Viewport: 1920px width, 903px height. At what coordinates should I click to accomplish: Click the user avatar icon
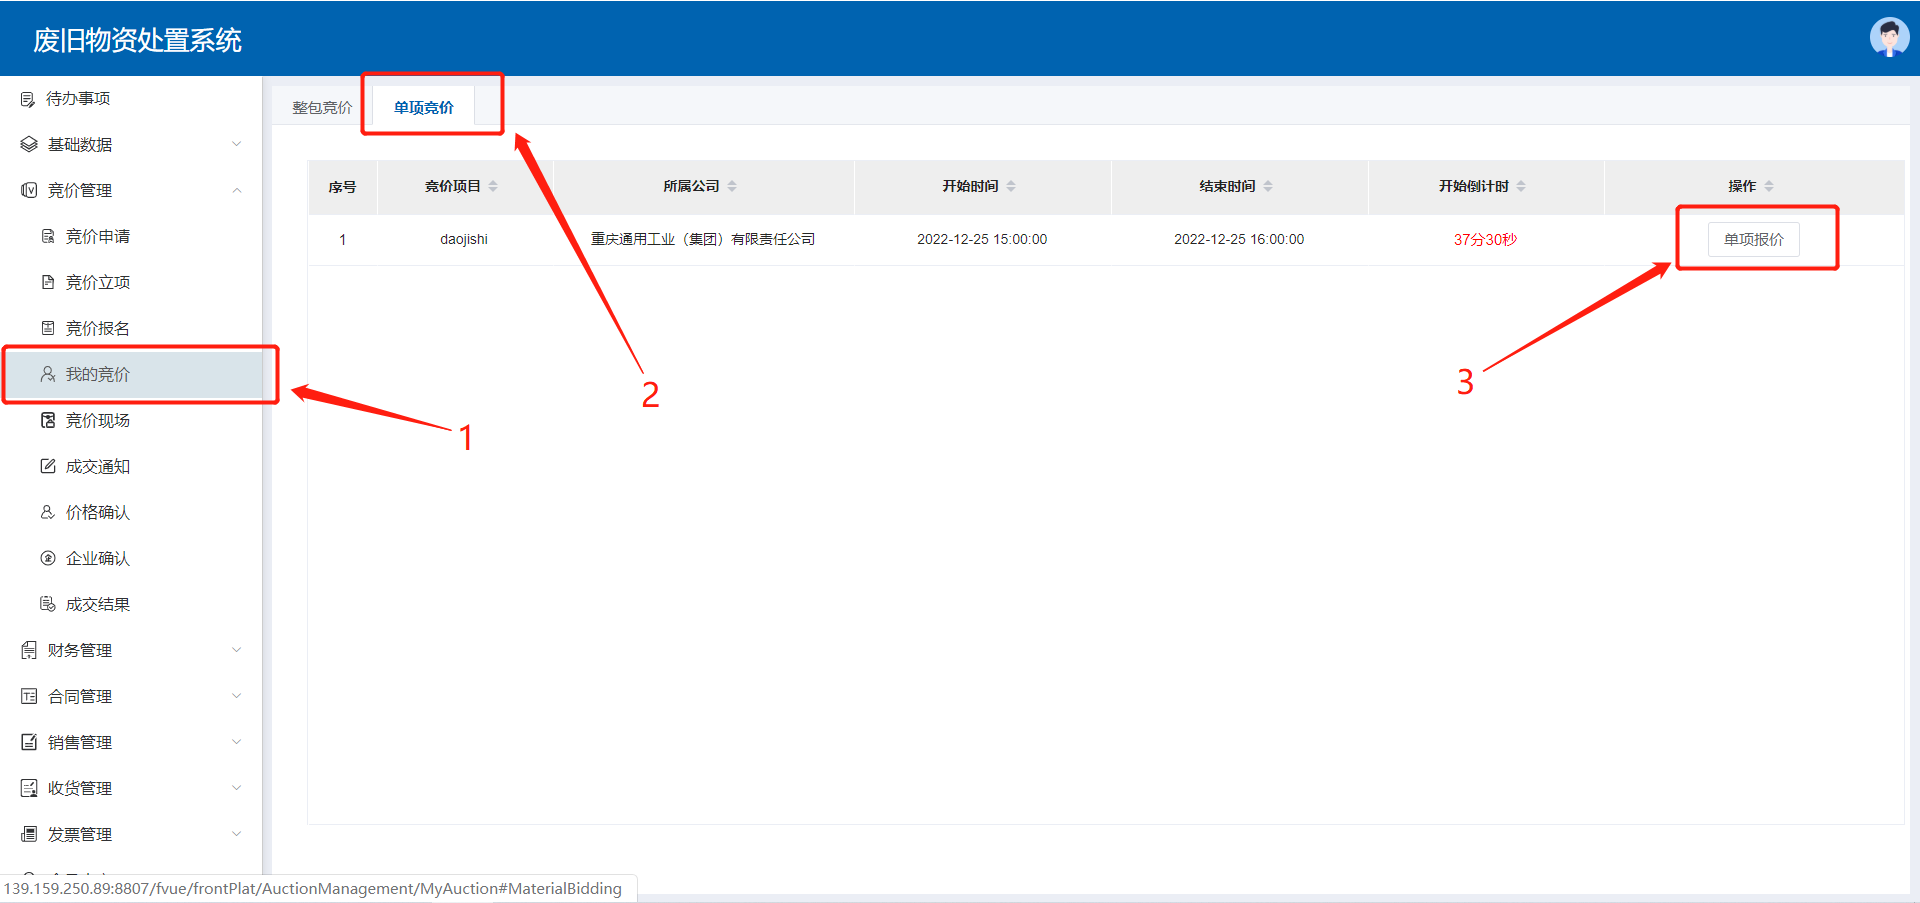pyautogui.click(x=1888, y=38)
